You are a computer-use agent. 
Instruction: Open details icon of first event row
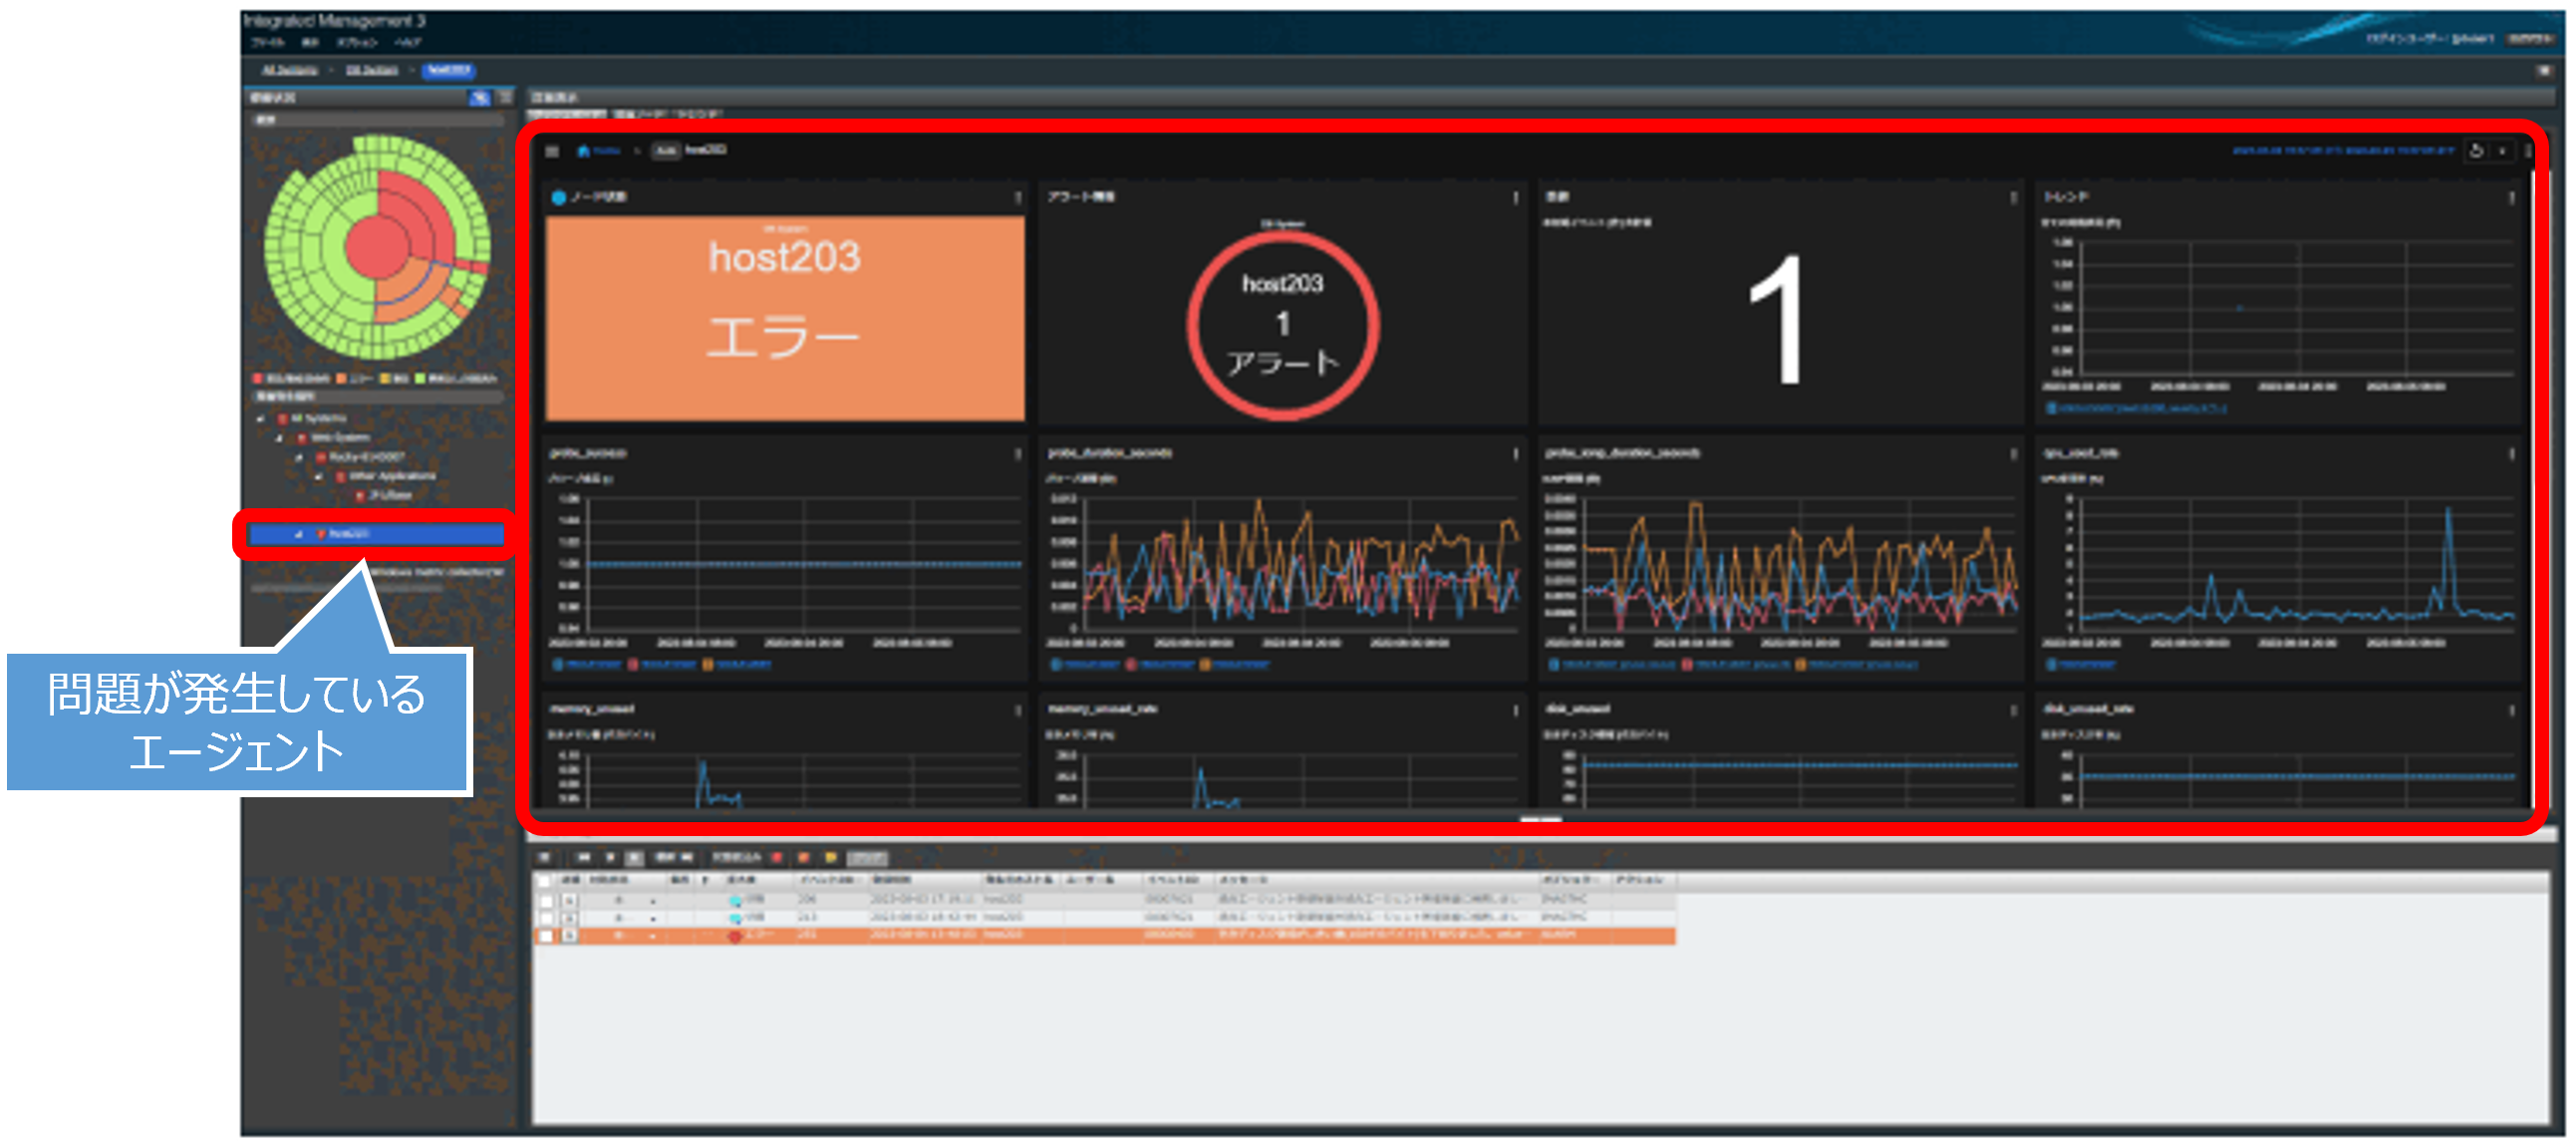tap(570, 901)
